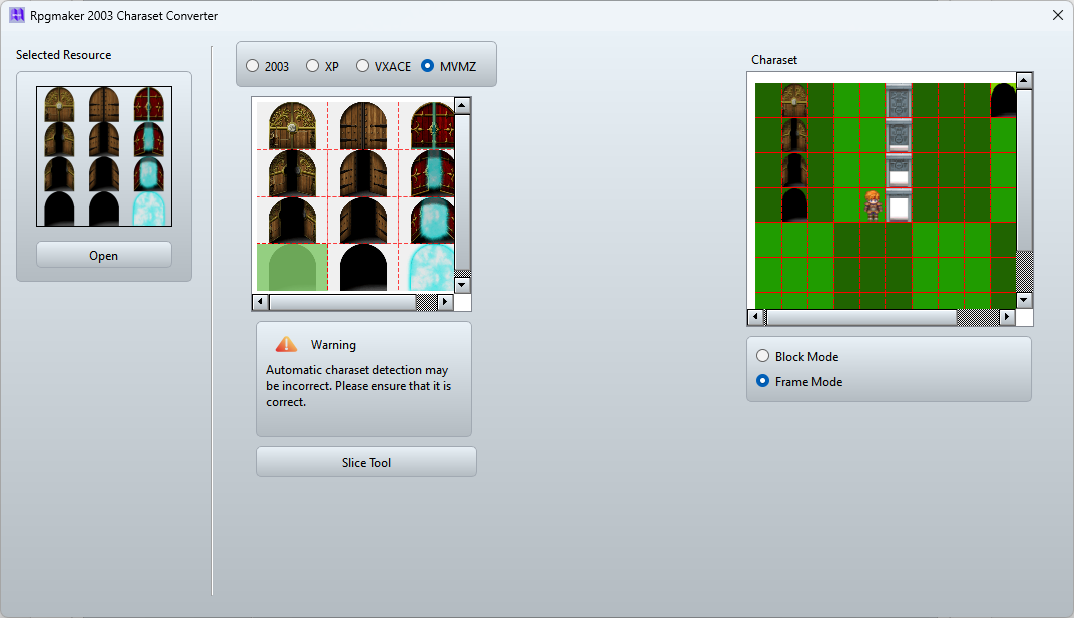1074x618 pixels.
Task: Click the Charaset preview scroll left arrow
Action: click(x=755, y=317)
